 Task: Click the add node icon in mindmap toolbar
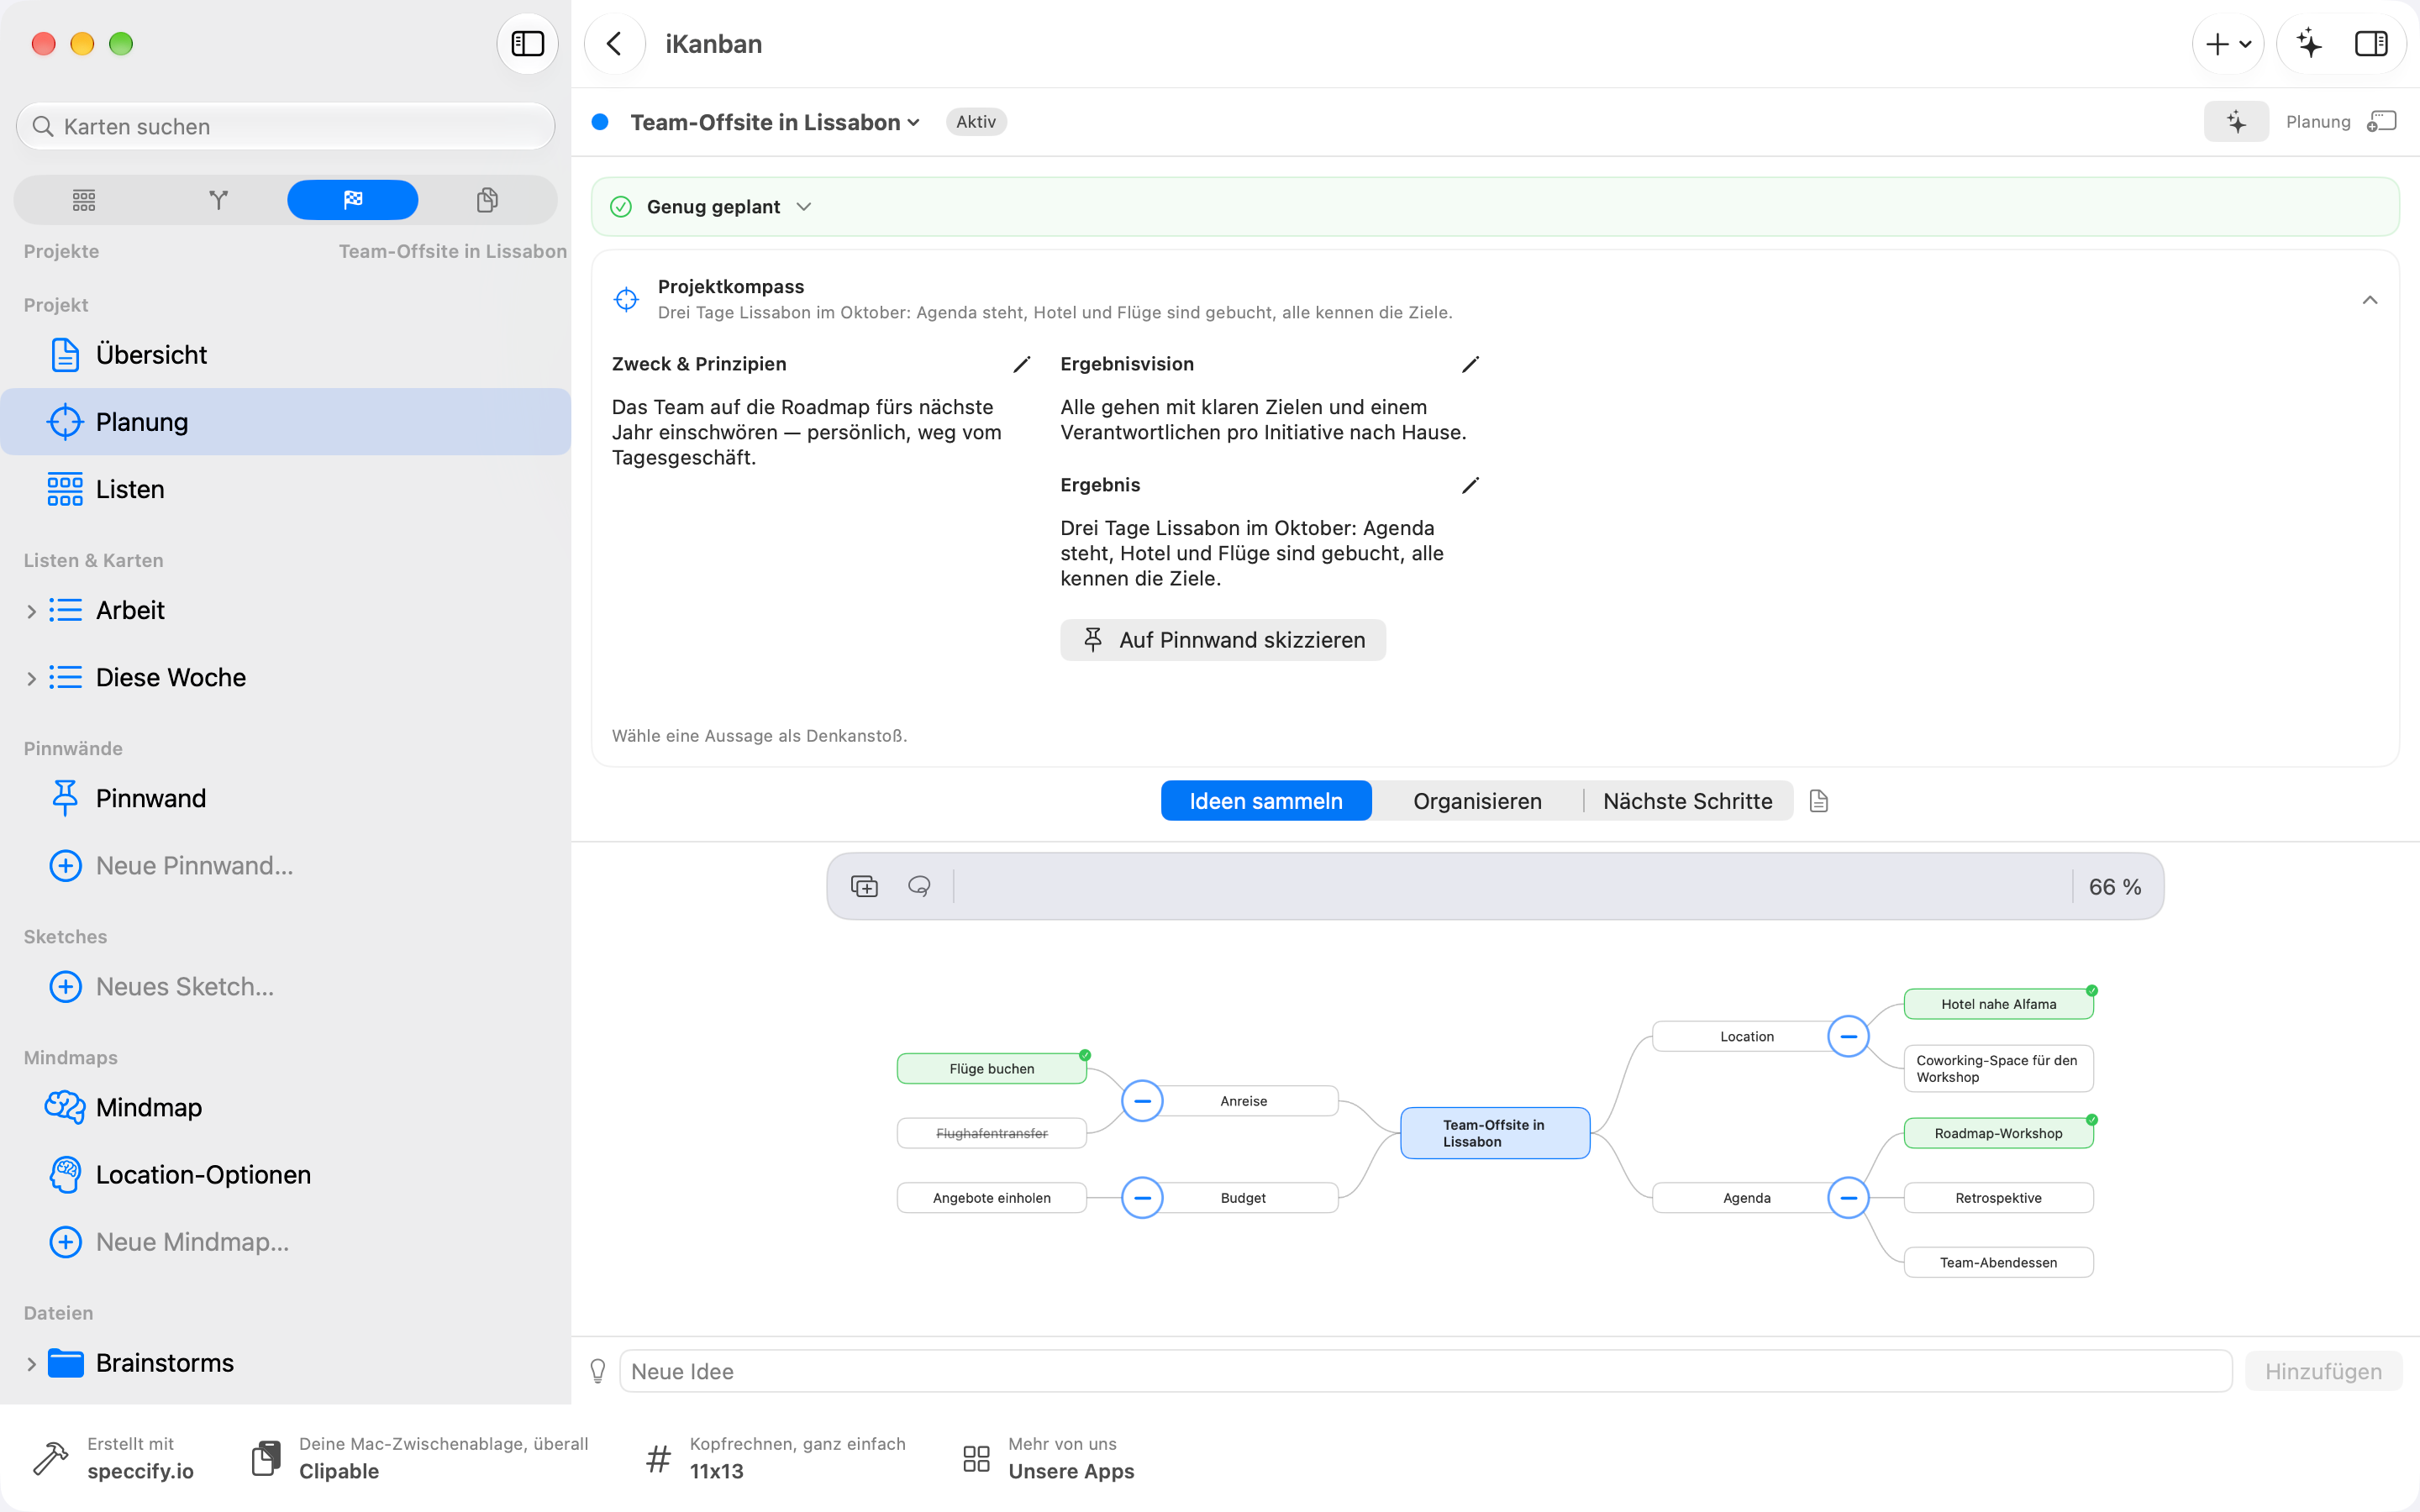pyautogui.click(x=864, y=887)
